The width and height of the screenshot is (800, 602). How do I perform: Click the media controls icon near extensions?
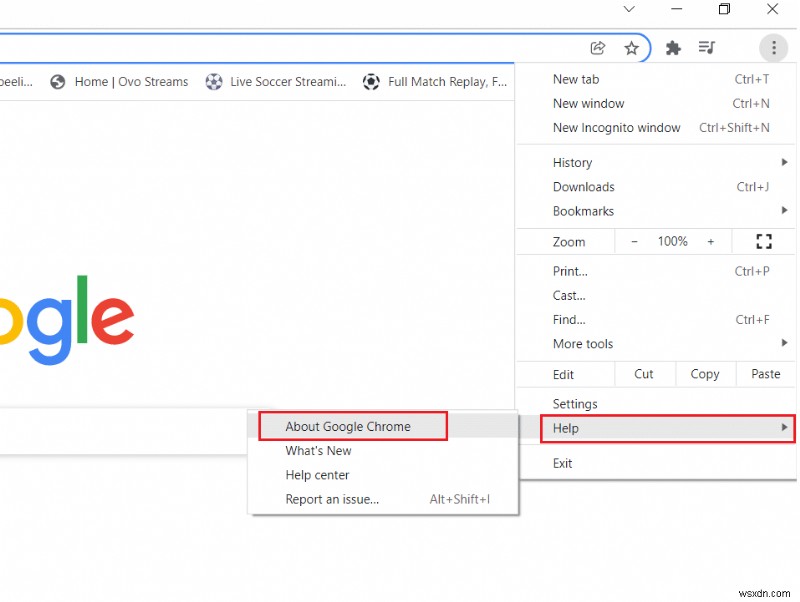pos(707,47)
